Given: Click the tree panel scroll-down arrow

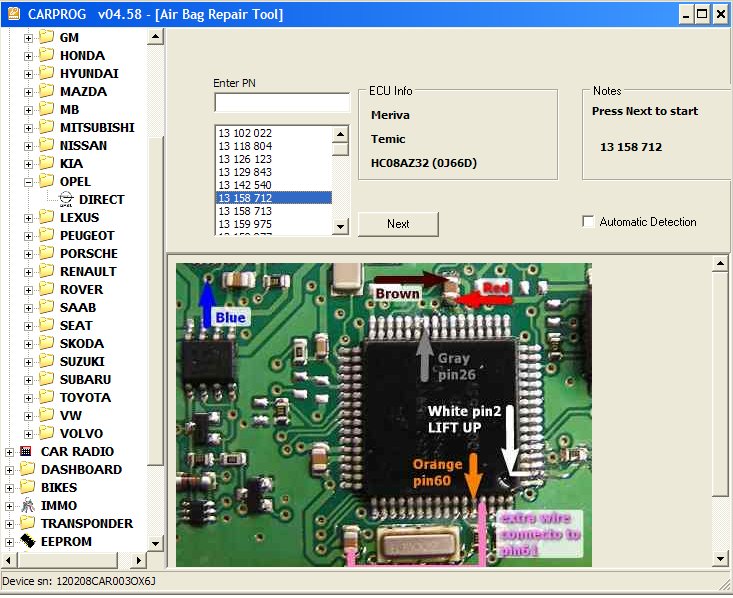Looking at the screenshot, I should pos(155,543).
